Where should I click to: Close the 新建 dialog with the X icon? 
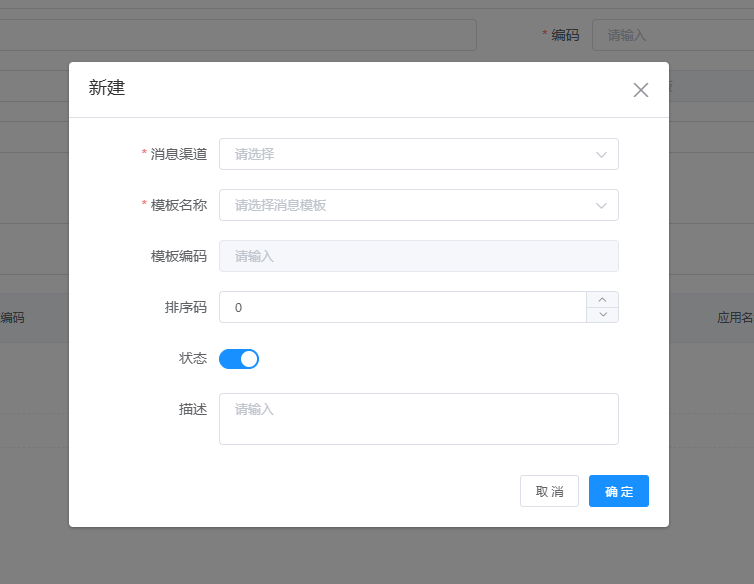pyautogui.click(x=641, y=90)
